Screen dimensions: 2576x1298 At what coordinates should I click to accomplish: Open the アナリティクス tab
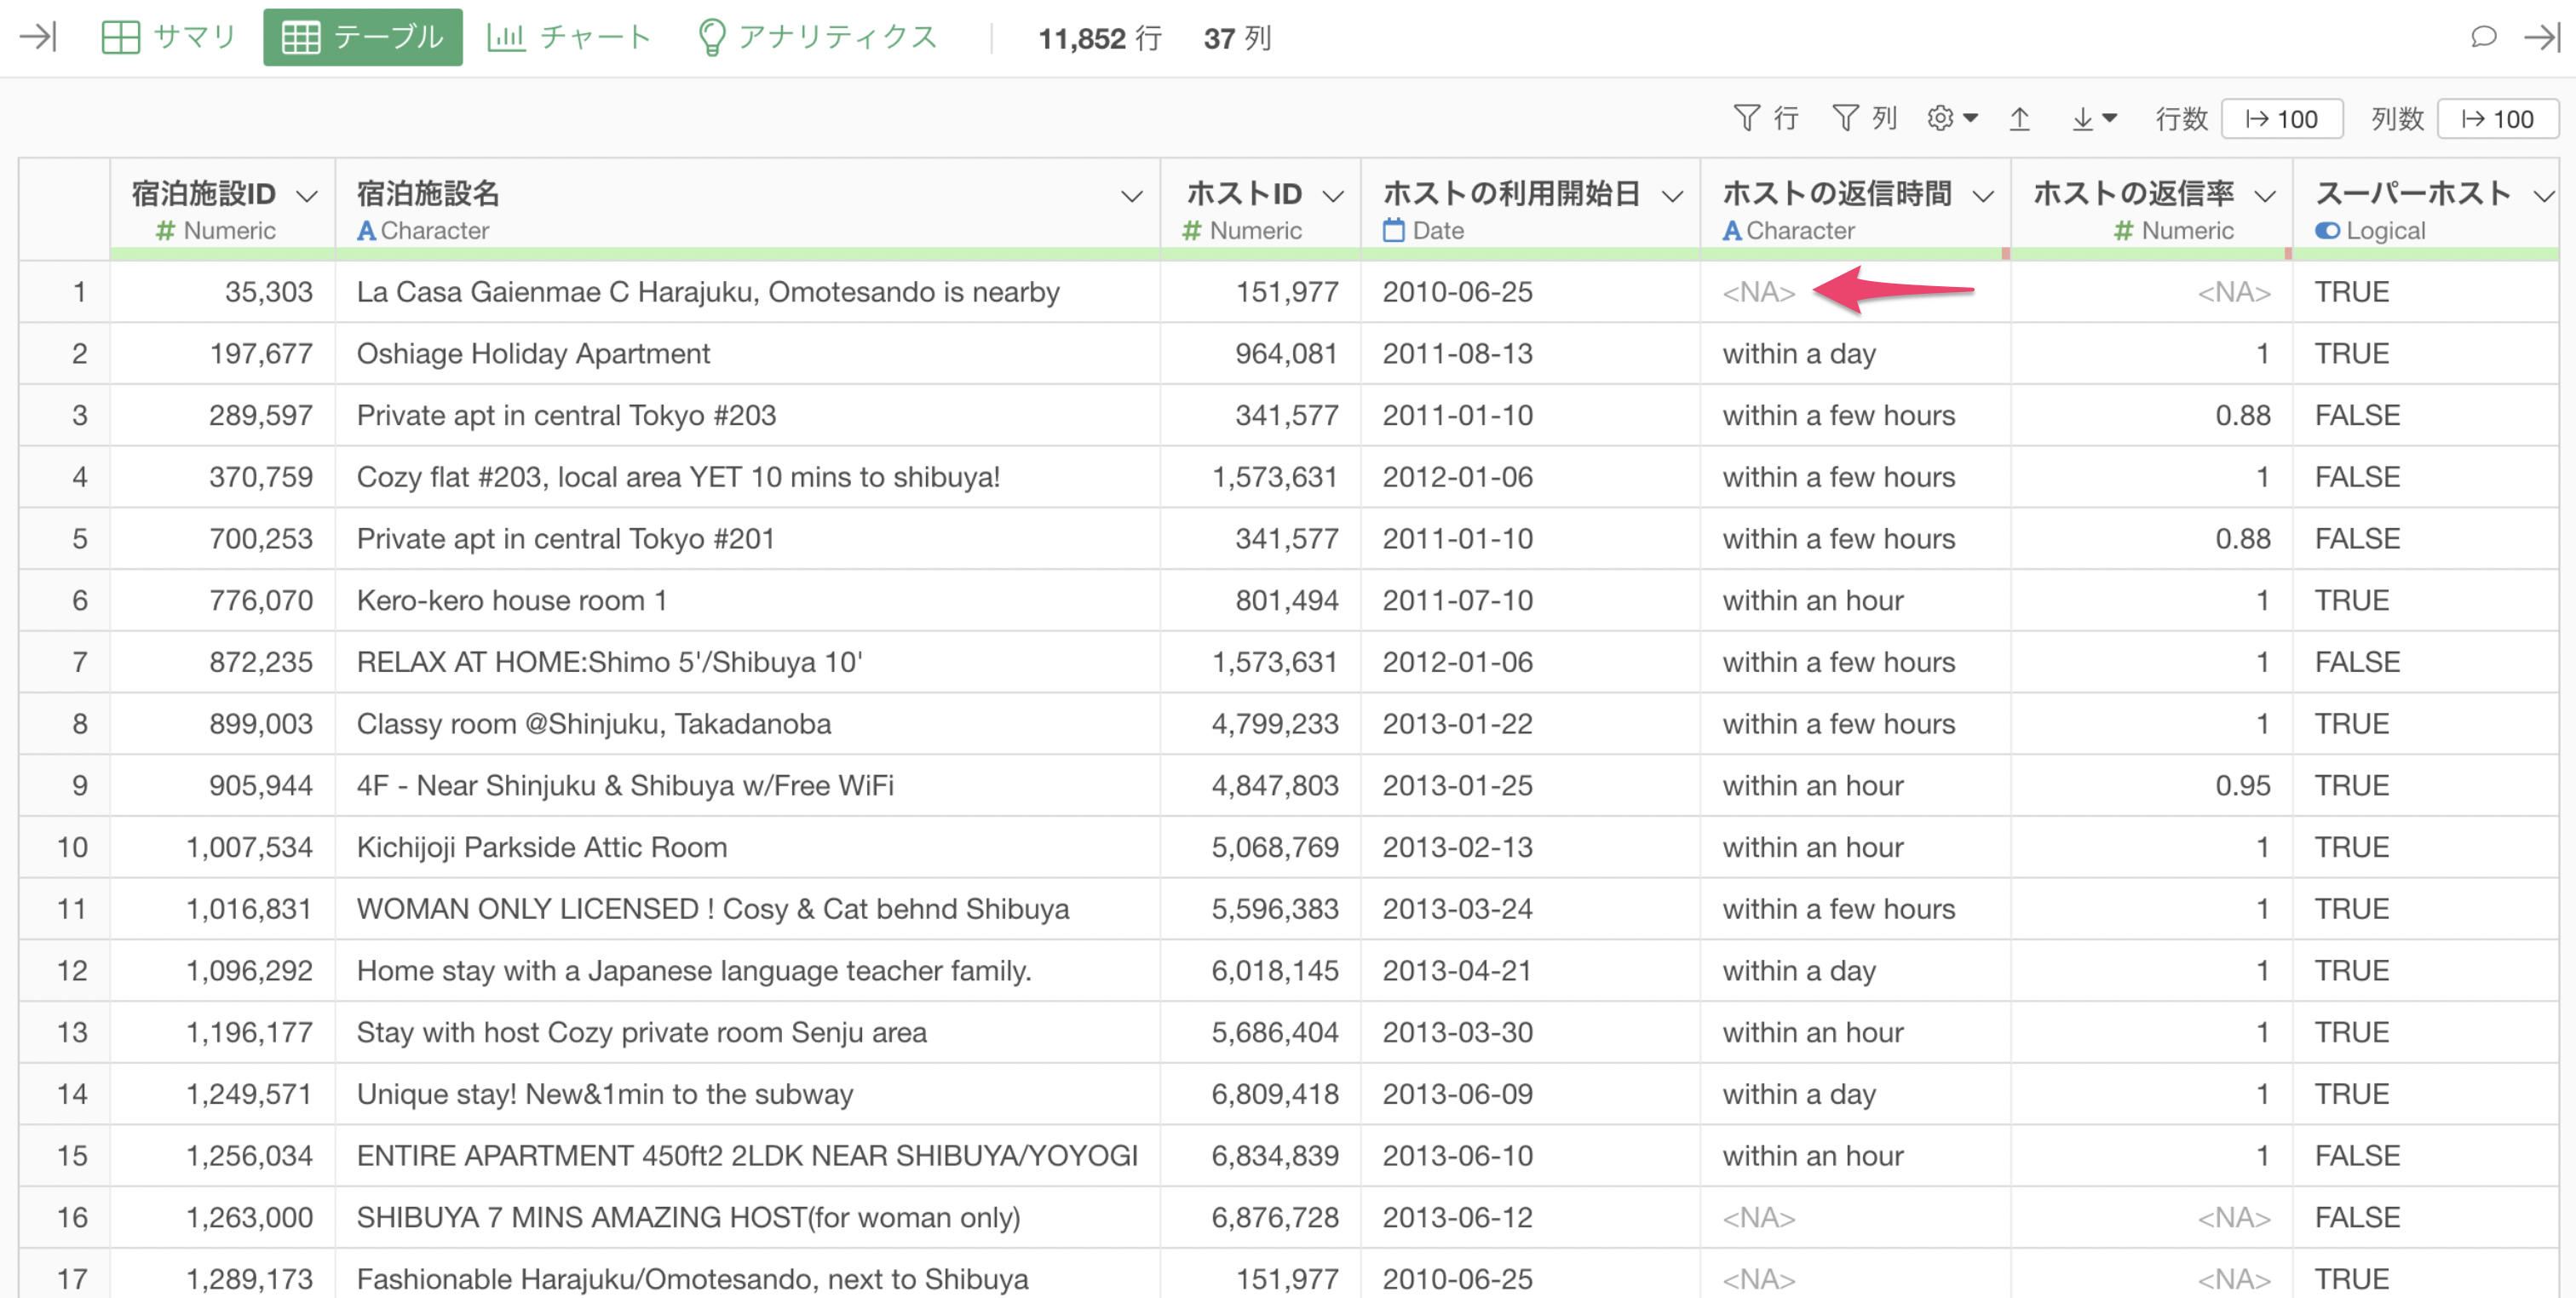pyautogui.click(x=818, y=38)
